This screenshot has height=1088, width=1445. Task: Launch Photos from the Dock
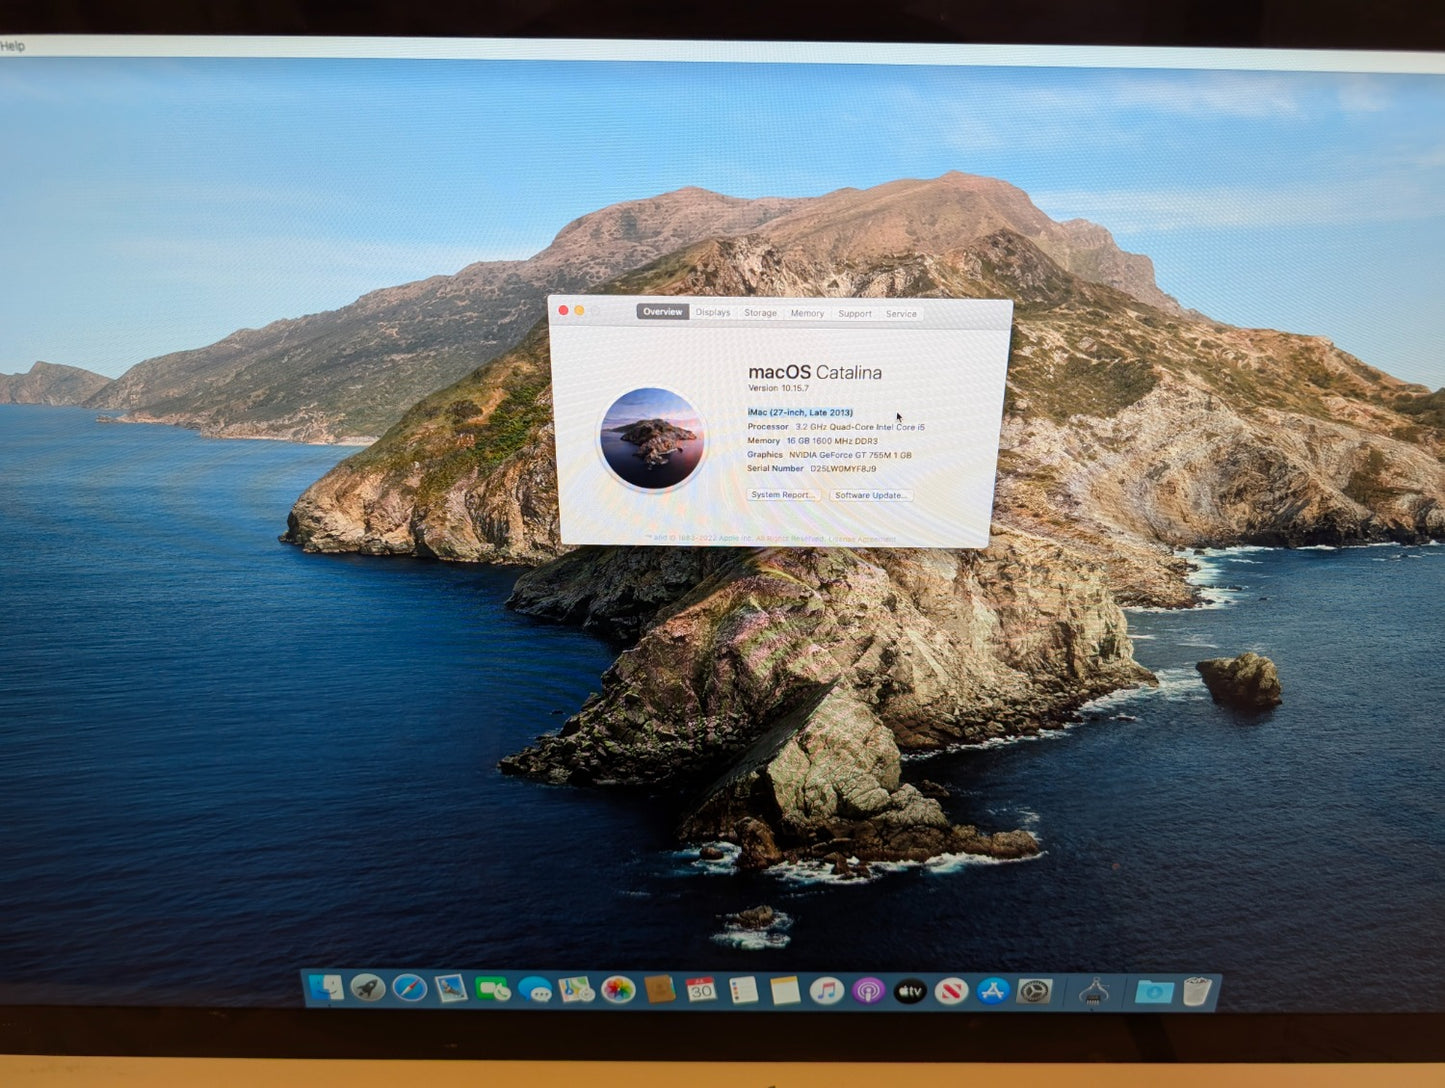click(618, 990)
